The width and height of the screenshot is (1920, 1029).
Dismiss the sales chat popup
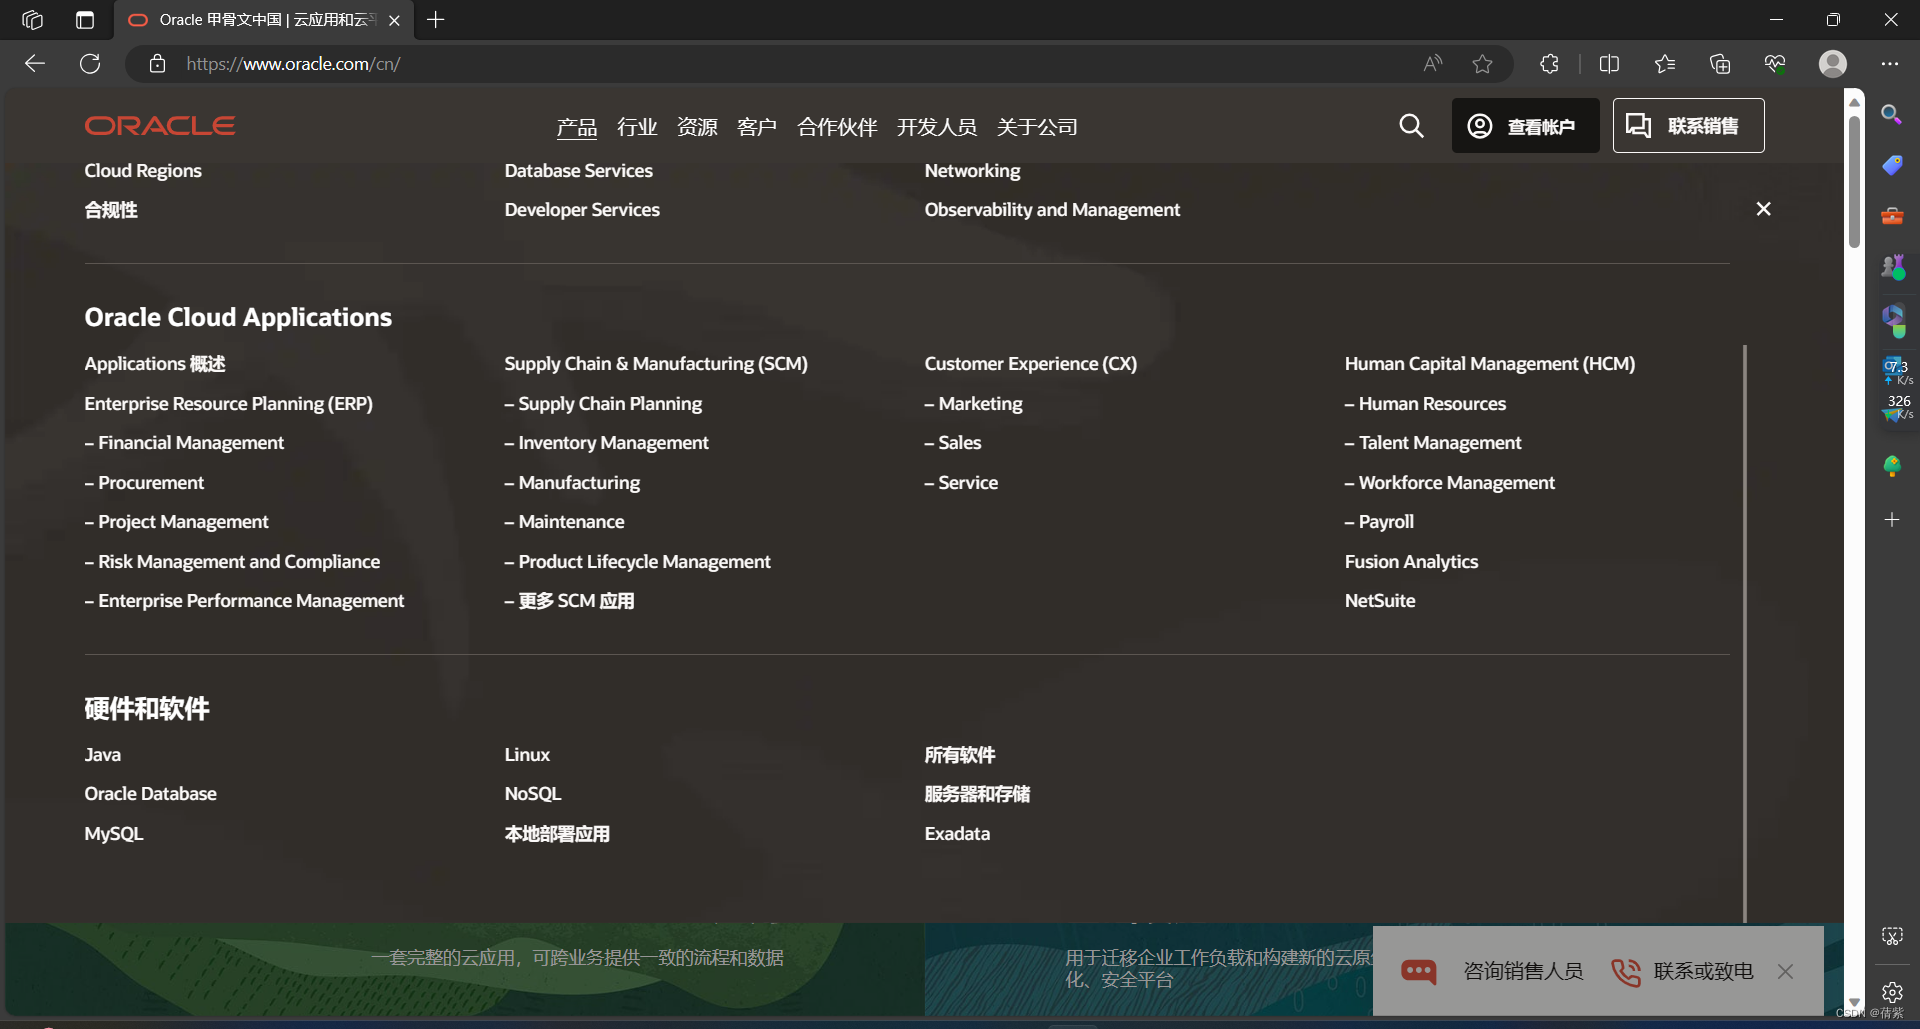click(1785, 971)
